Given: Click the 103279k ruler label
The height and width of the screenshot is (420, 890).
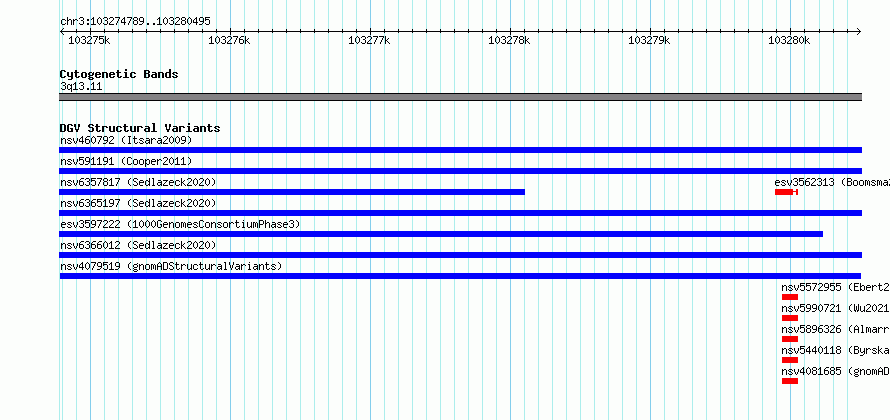Looking at the screenshot, I should pos(649,40).
